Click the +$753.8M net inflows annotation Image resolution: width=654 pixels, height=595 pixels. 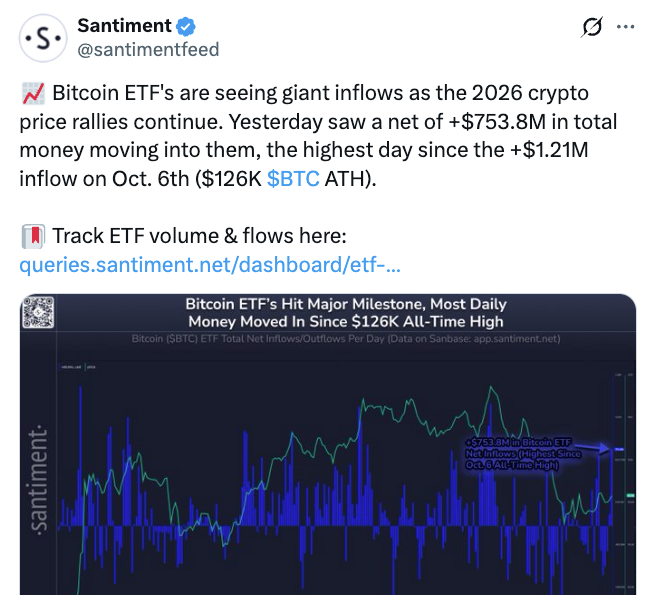coord(523,453)
